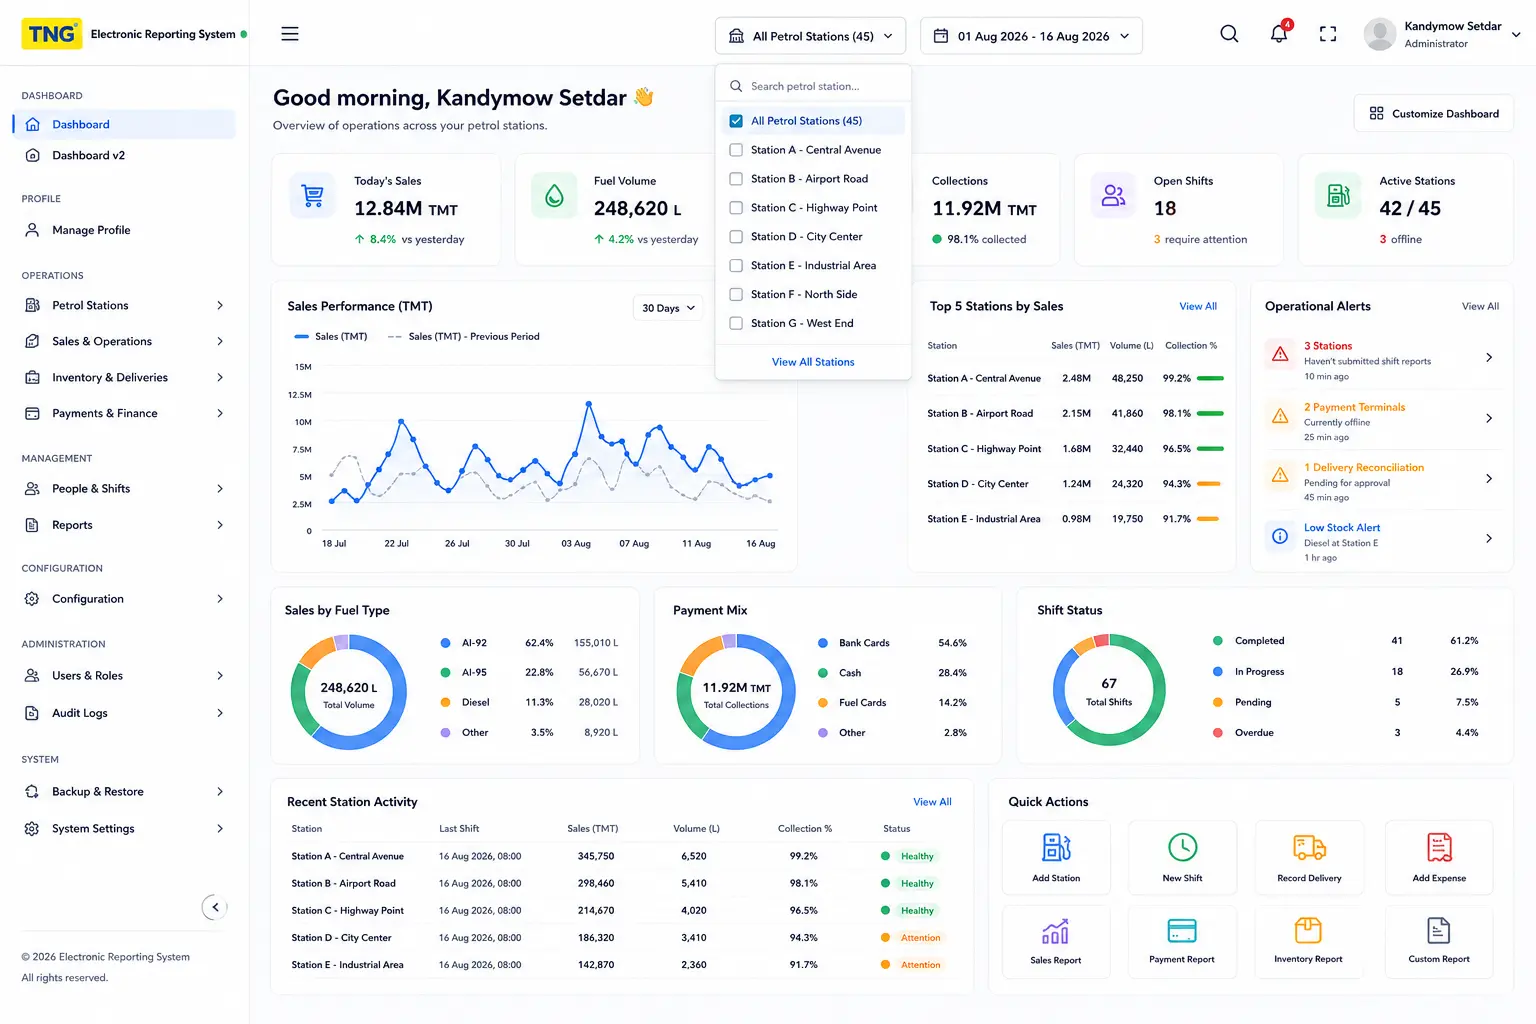1536x1024 pixels.
Task: Open Manage Profile in the sidebar
Action: (x=125, y=230)
